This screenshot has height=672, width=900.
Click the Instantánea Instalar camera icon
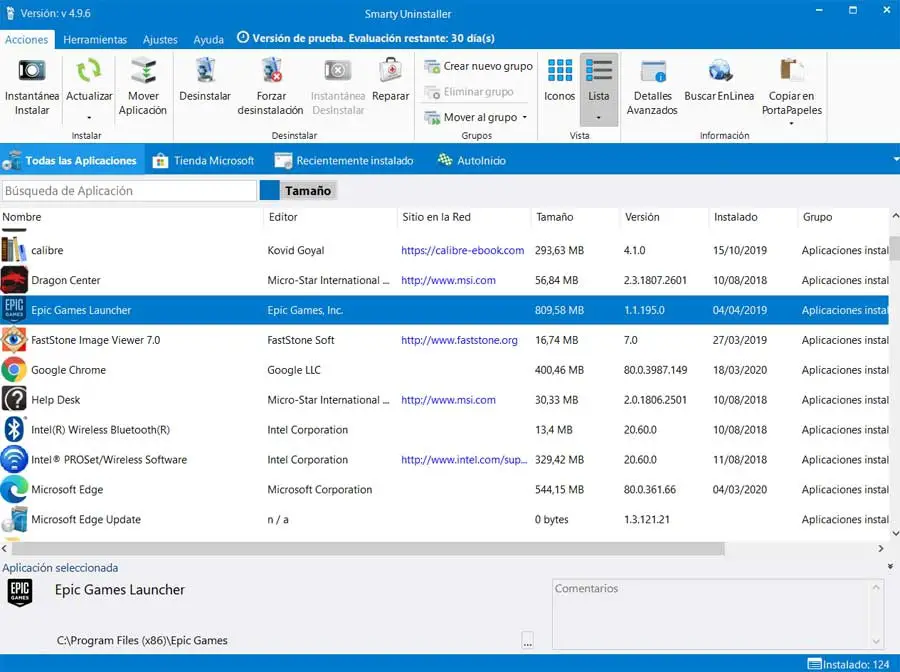(x=32, y=71)
